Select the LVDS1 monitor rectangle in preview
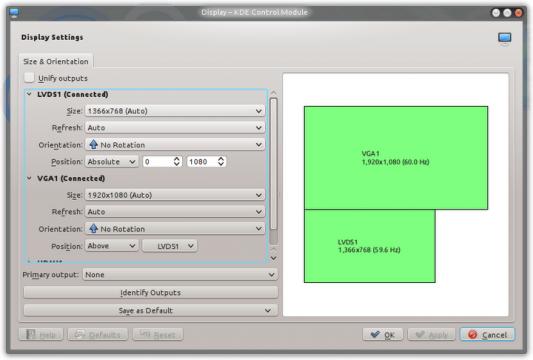Screen dimensions: 533x360 click(x=369, y=246)
